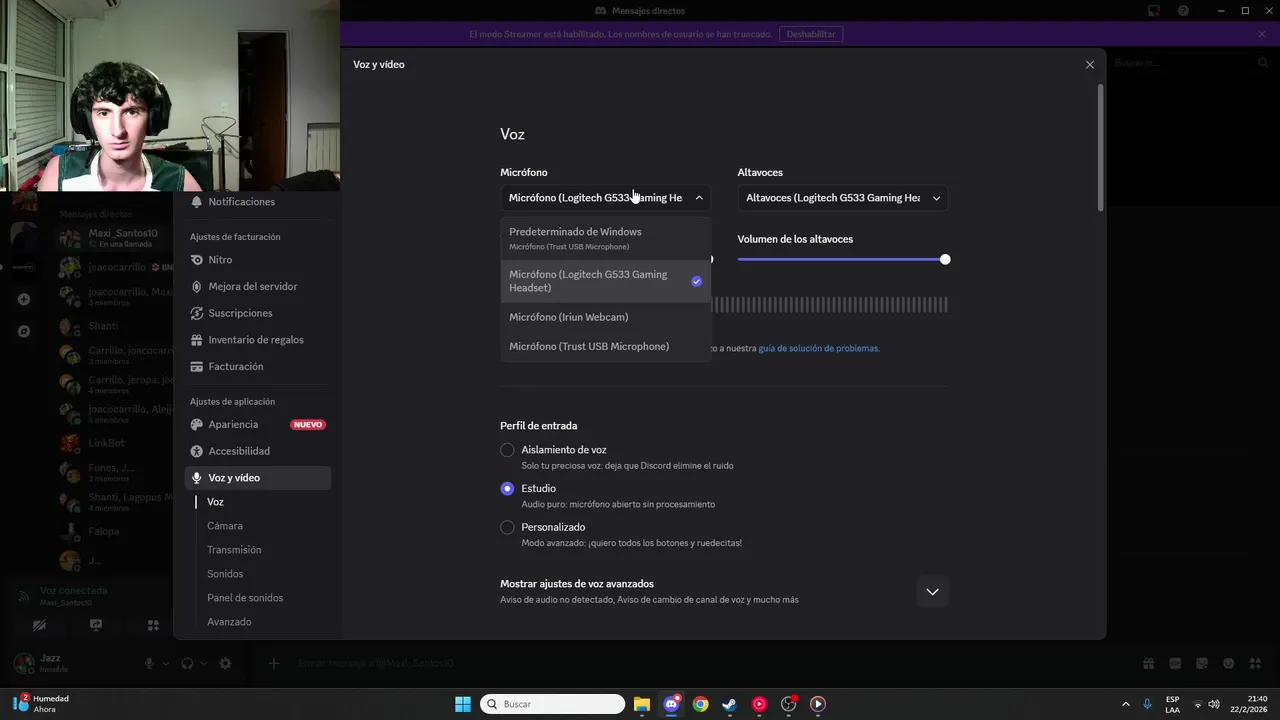
Task: Click the Mejora del servidor boost icon
Action: point(197,286)
